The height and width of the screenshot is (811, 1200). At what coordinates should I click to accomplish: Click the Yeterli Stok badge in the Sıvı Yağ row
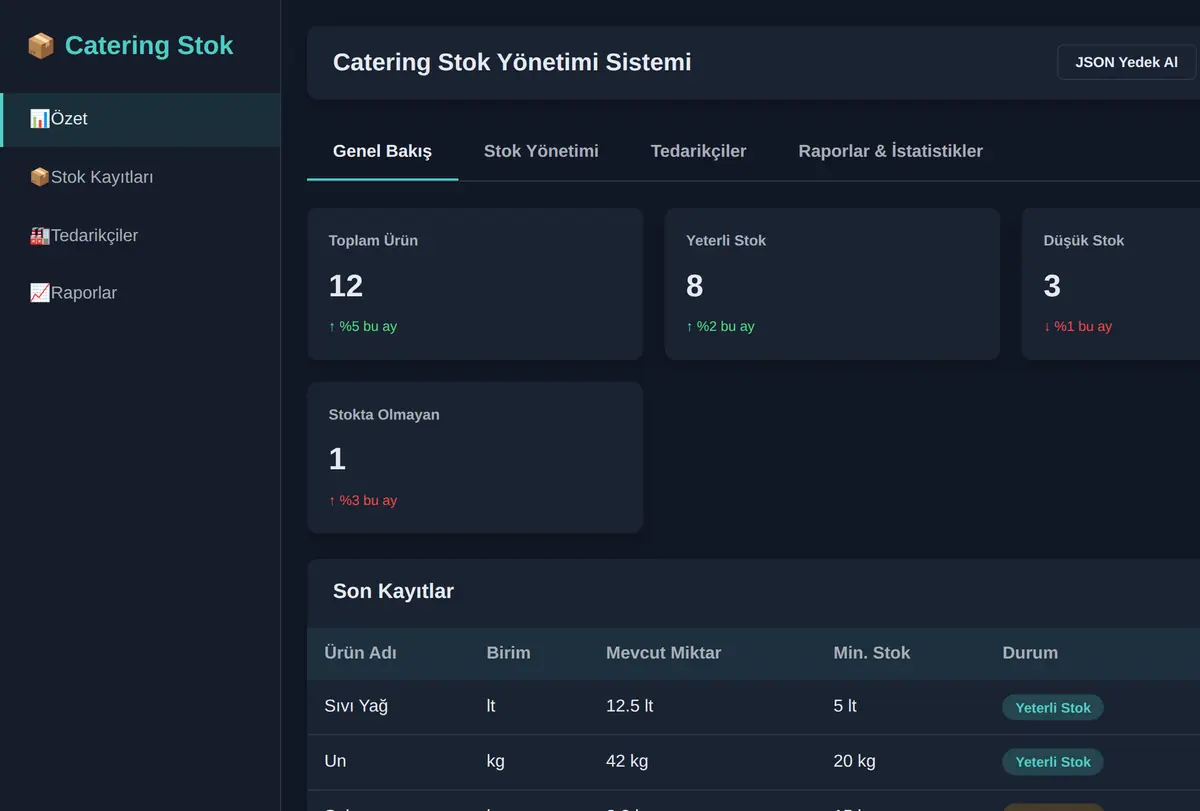coord(1053,708)
